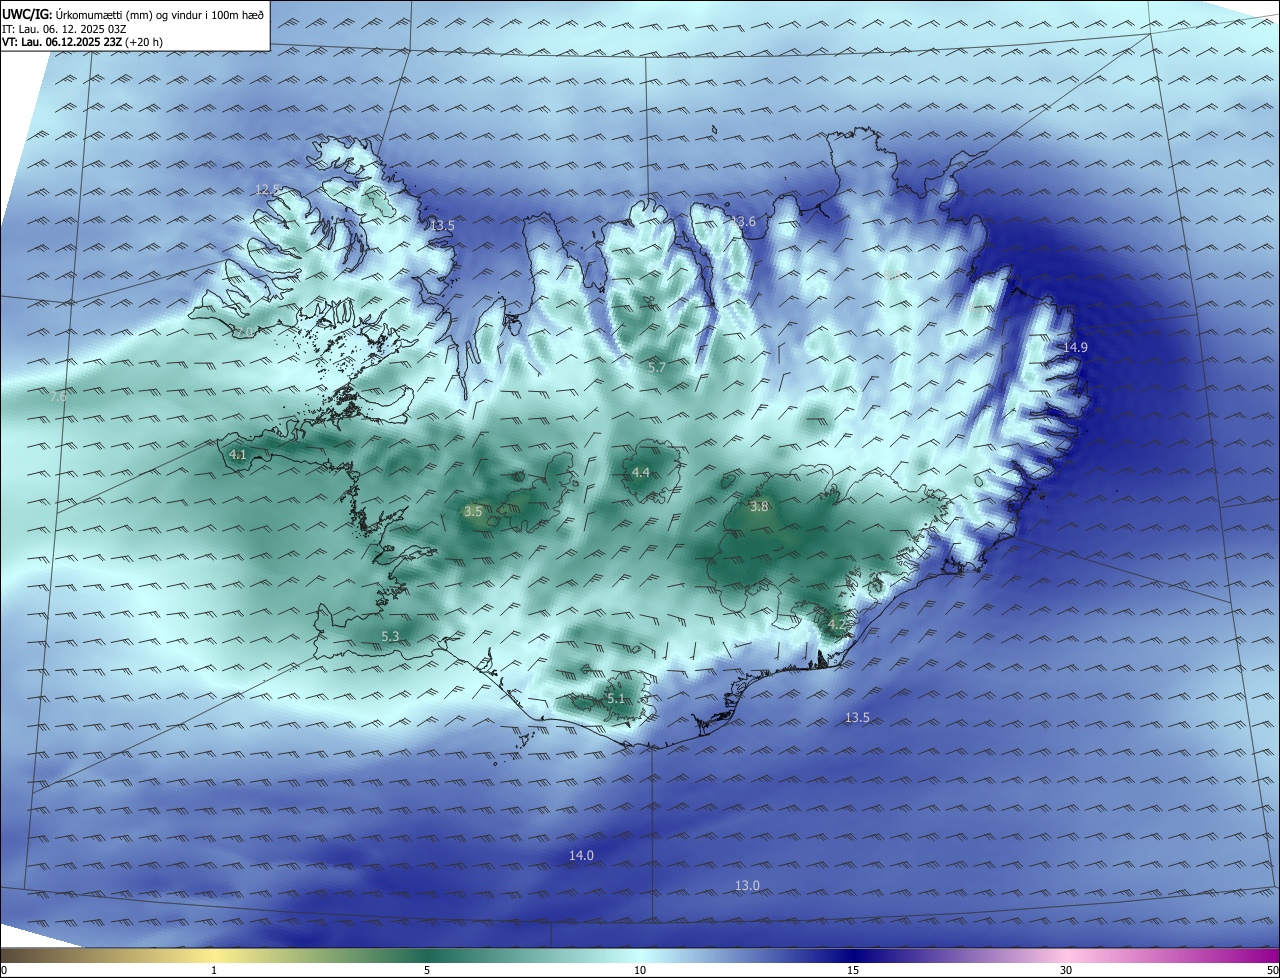Click the 50 tick on the color scale
This screenshot has height=978, width=1280.
(x=1272, y=970)
